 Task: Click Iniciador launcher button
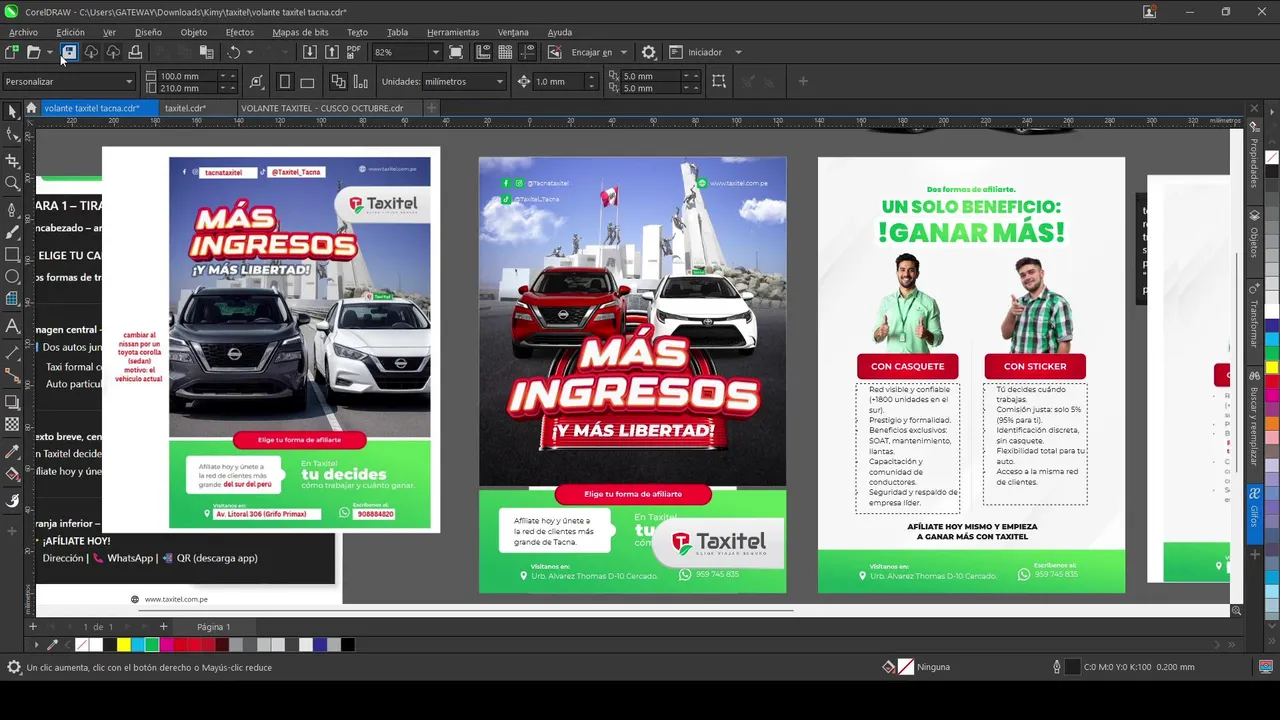coord(696,52)
